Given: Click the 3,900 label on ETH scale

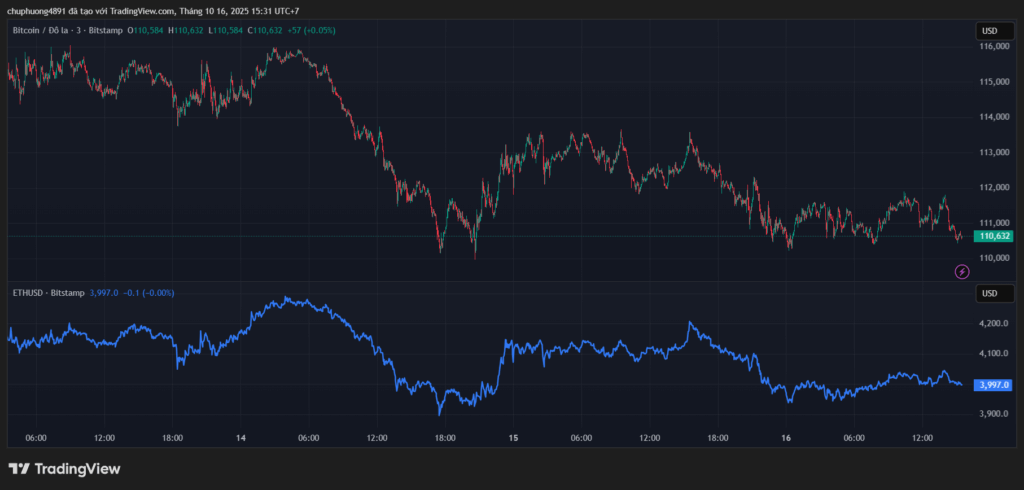Looking at the screenshot, I should tap(993, 414).
